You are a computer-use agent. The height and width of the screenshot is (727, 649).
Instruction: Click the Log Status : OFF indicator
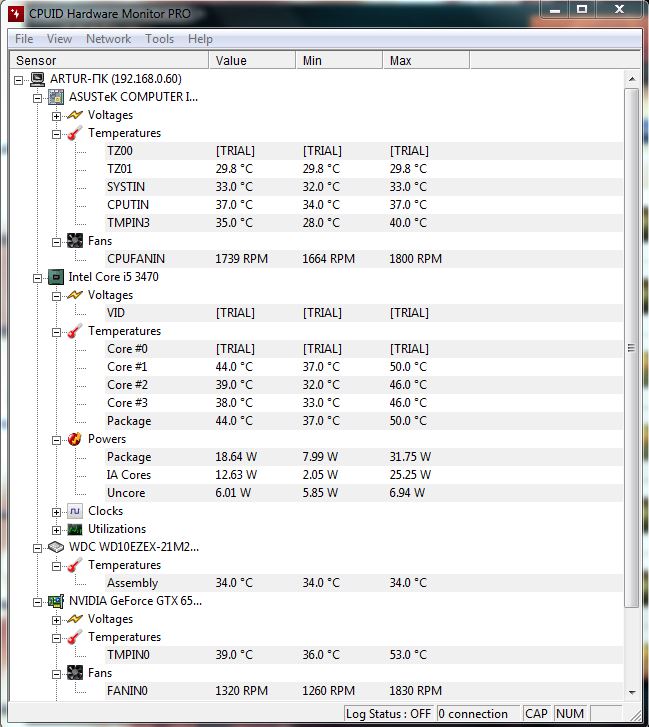pyautogui.click(x=388, y=714)
